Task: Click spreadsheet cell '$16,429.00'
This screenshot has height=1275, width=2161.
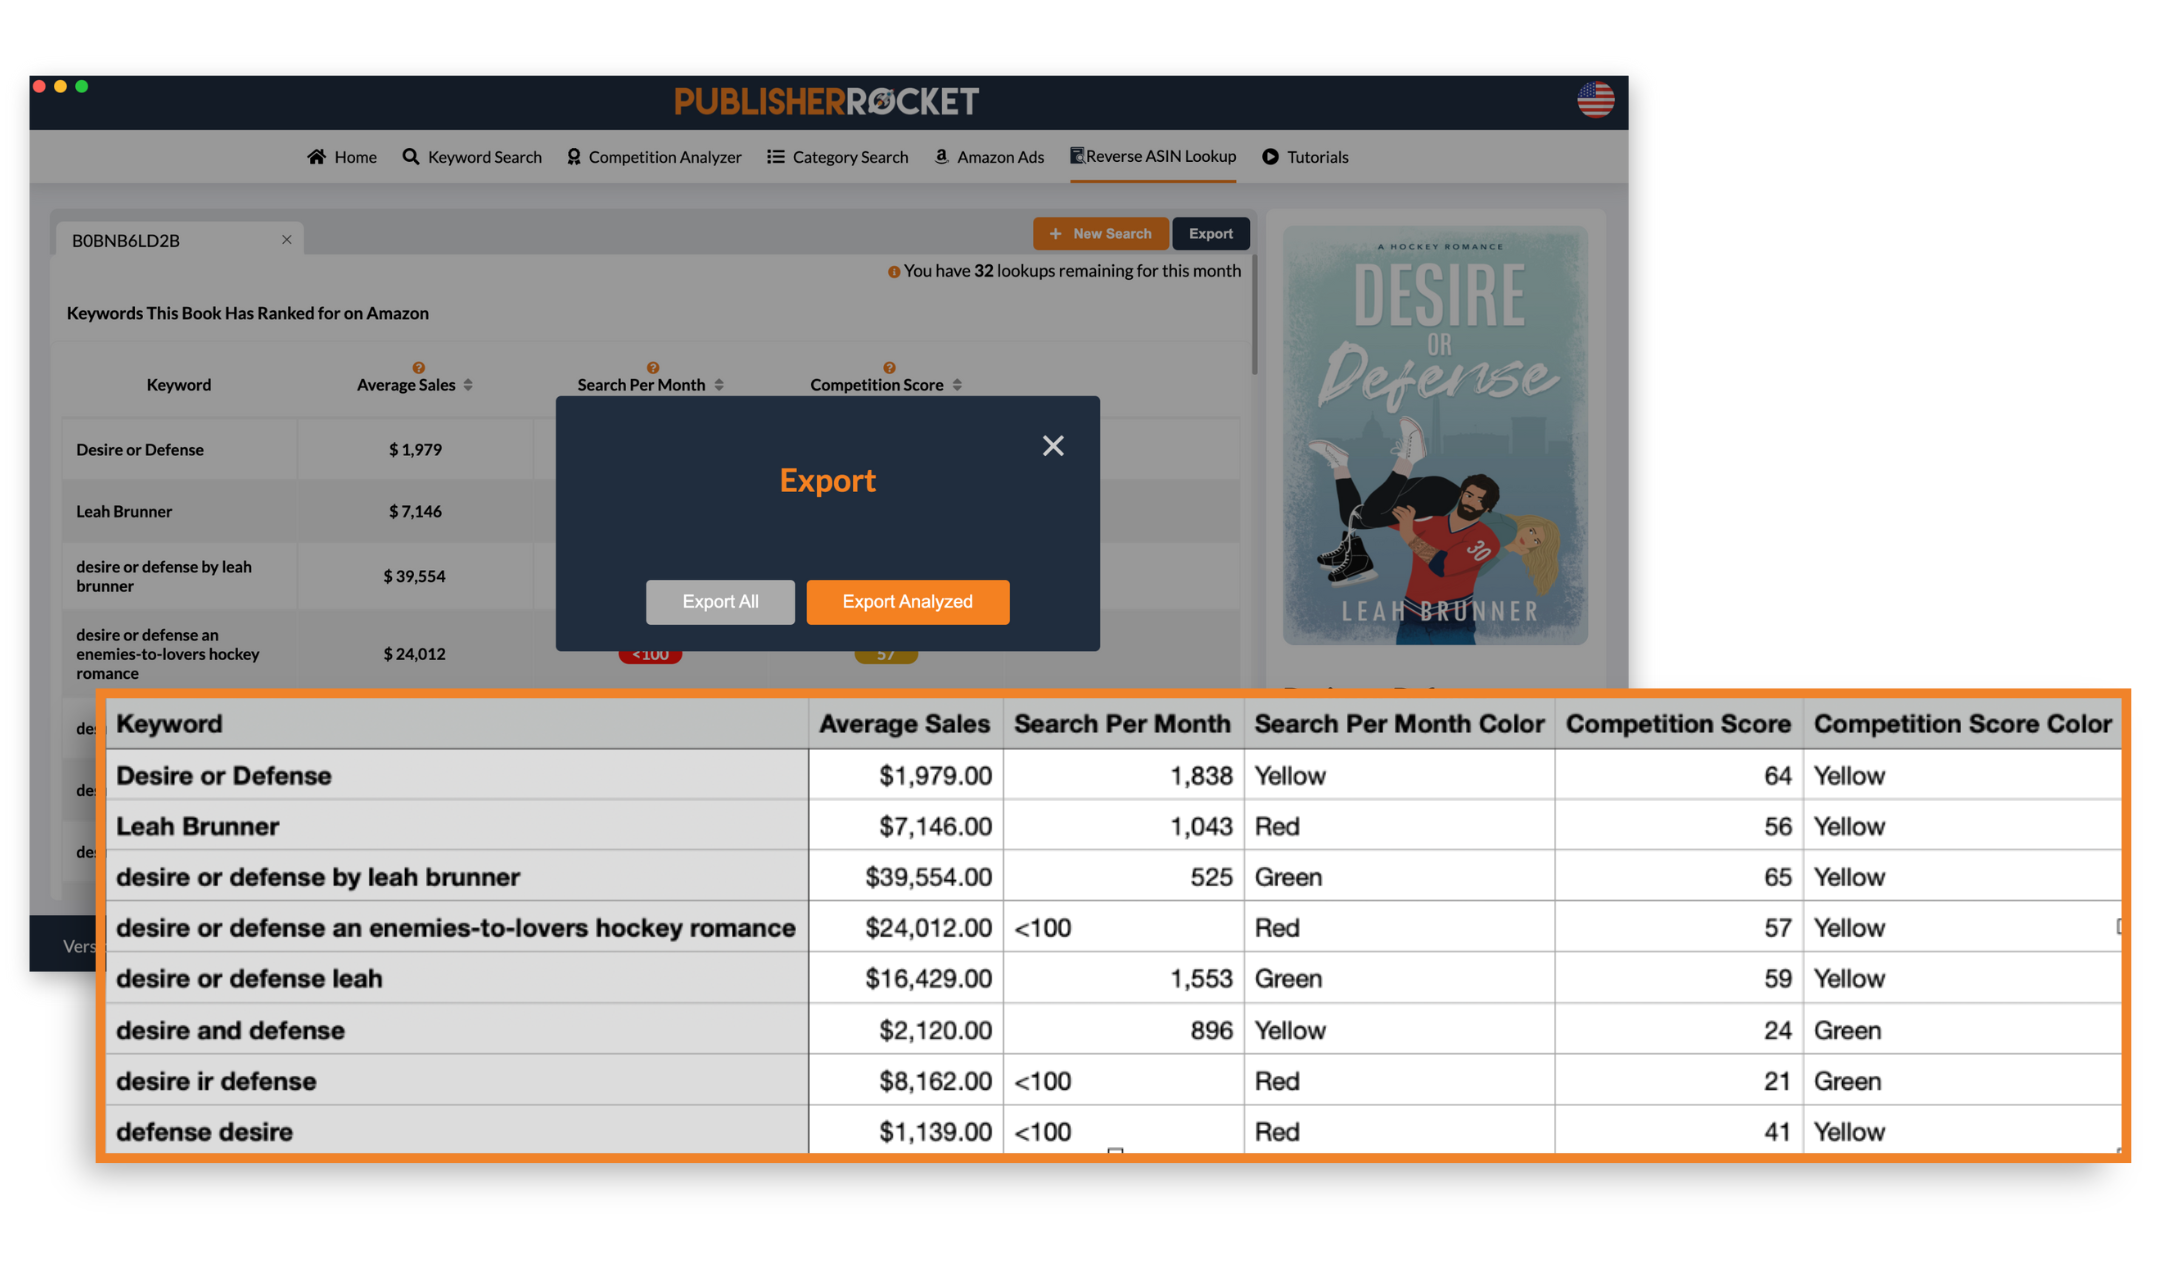Action: point(905,978)
